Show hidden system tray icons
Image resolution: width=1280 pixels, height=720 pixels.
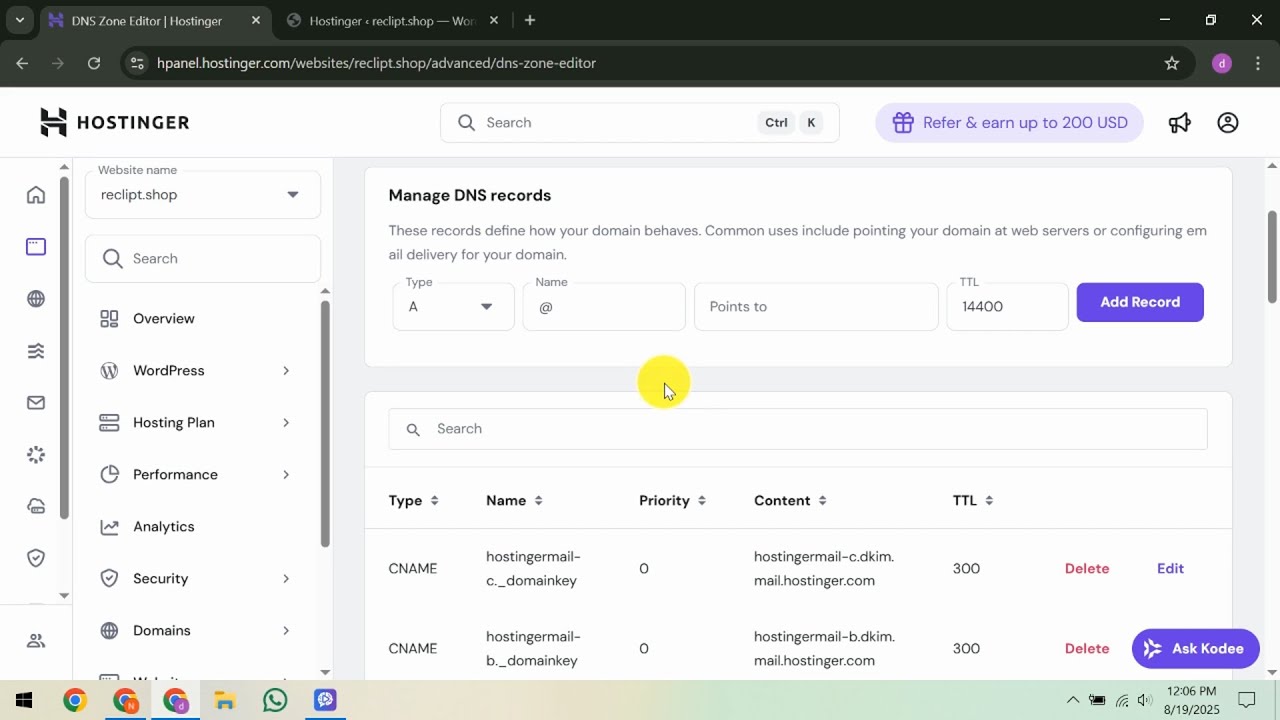[x=1073, y=700]
